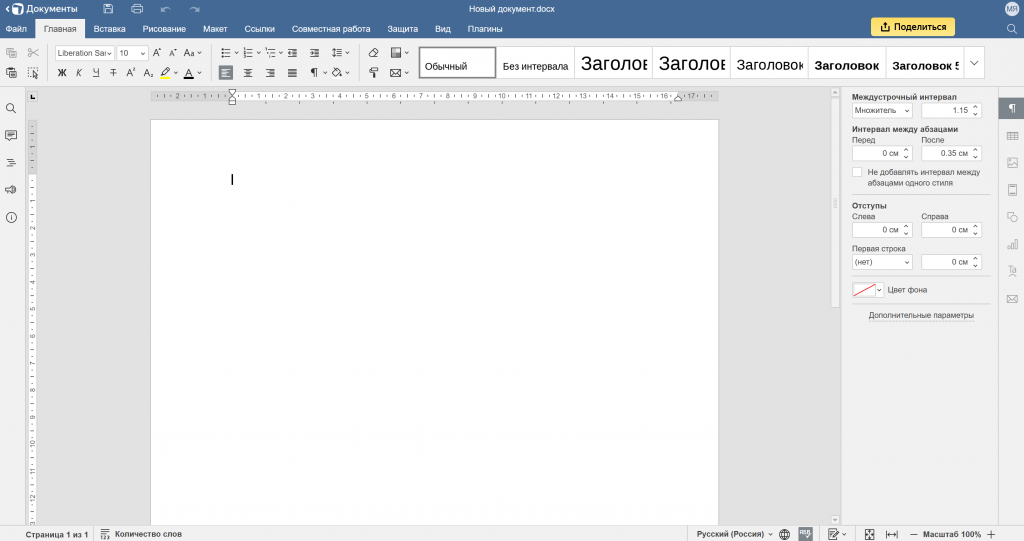
Task: Open the comments panel in left sidebar
Action: click(11, 135)
